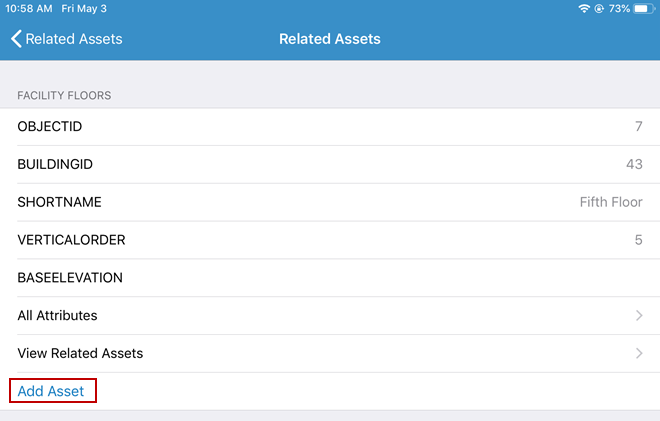Tap the Fifth Floor value
The width and height of the screenshot is (660, 421).
pos(610,202)
